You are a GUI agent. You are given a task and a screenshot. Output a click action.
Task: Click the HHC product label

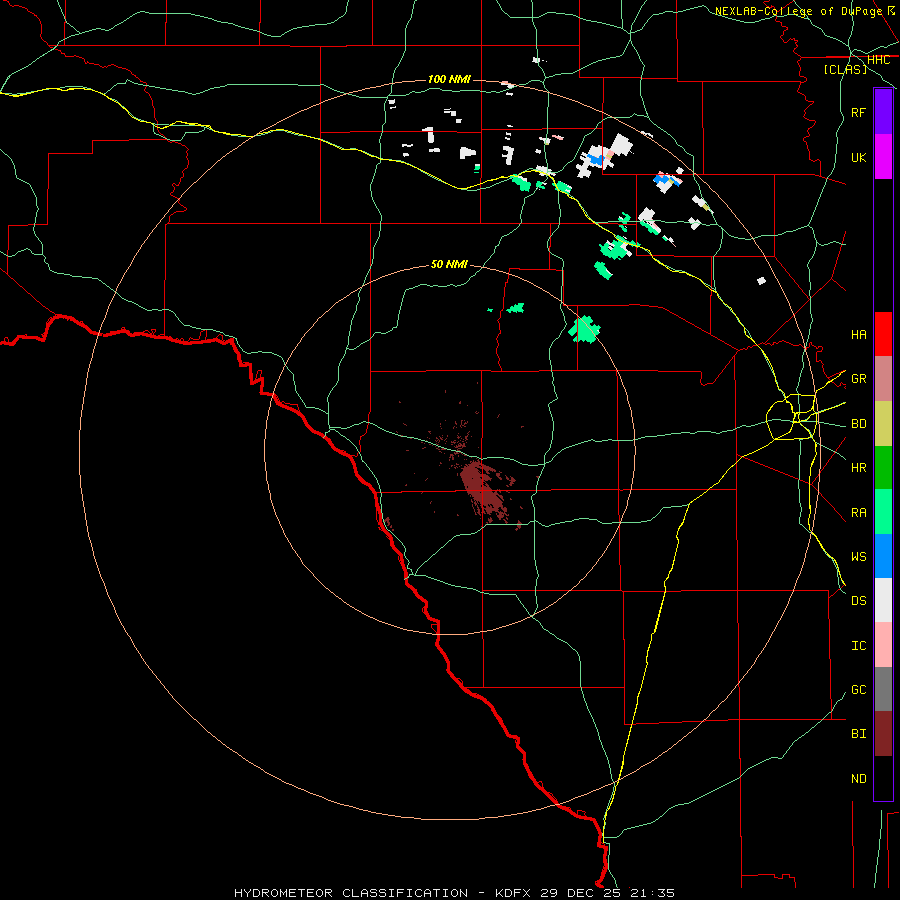point(878,60)
